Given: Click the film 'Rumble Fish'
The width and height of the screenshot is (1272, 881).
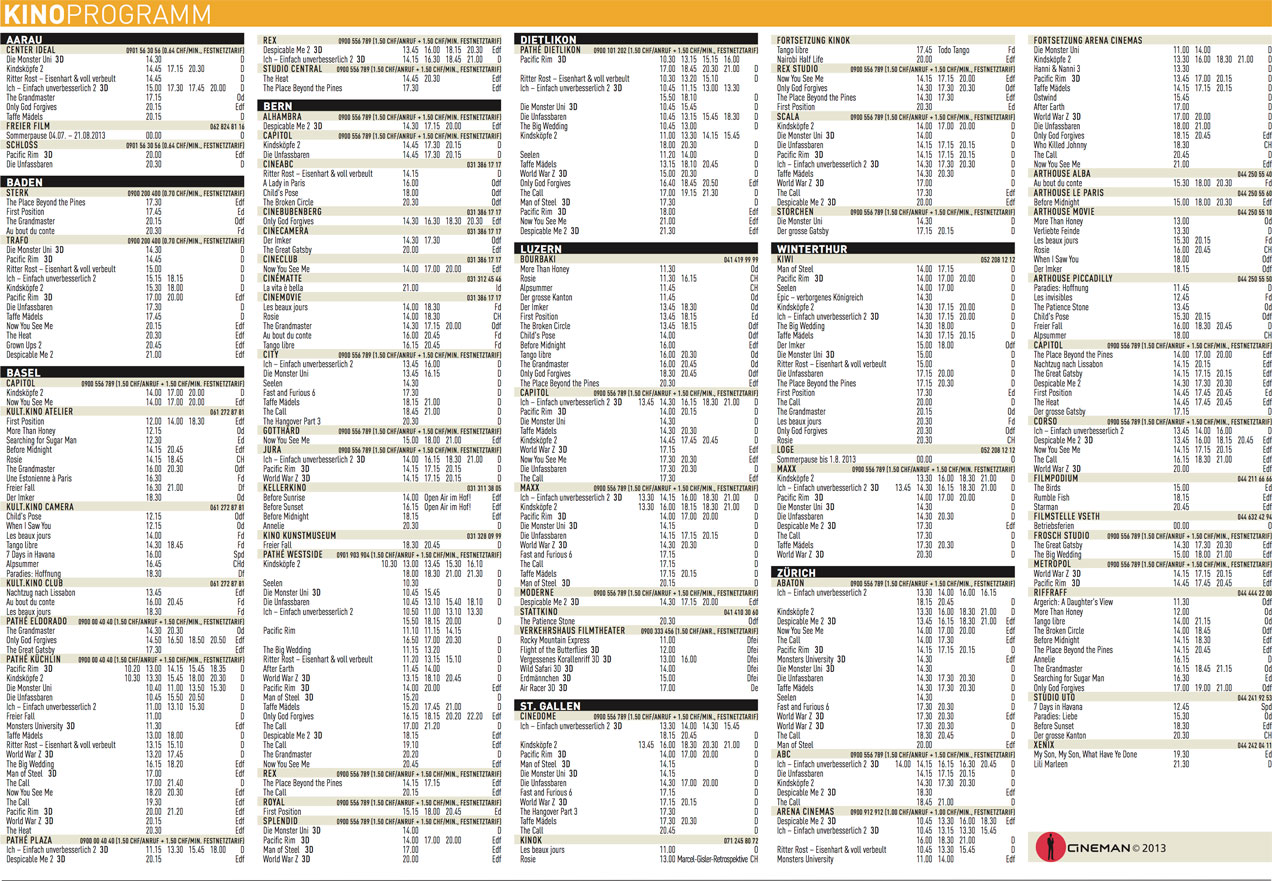Looking at the screenshot, I should coord(1052,497).
